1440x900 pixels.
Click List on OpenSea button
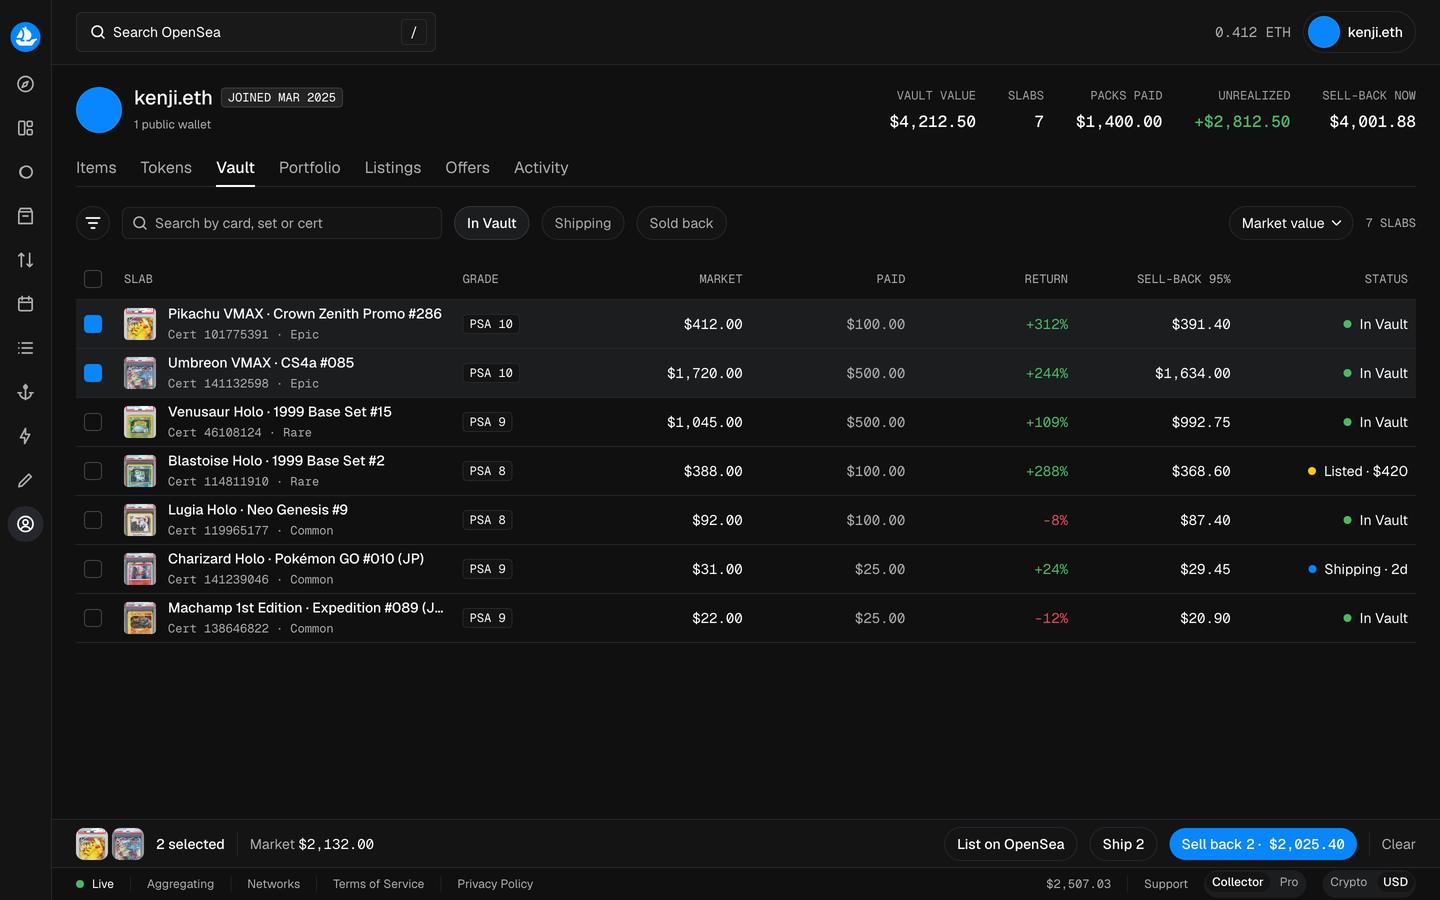pyautogui.click(x=1010, y=844)
